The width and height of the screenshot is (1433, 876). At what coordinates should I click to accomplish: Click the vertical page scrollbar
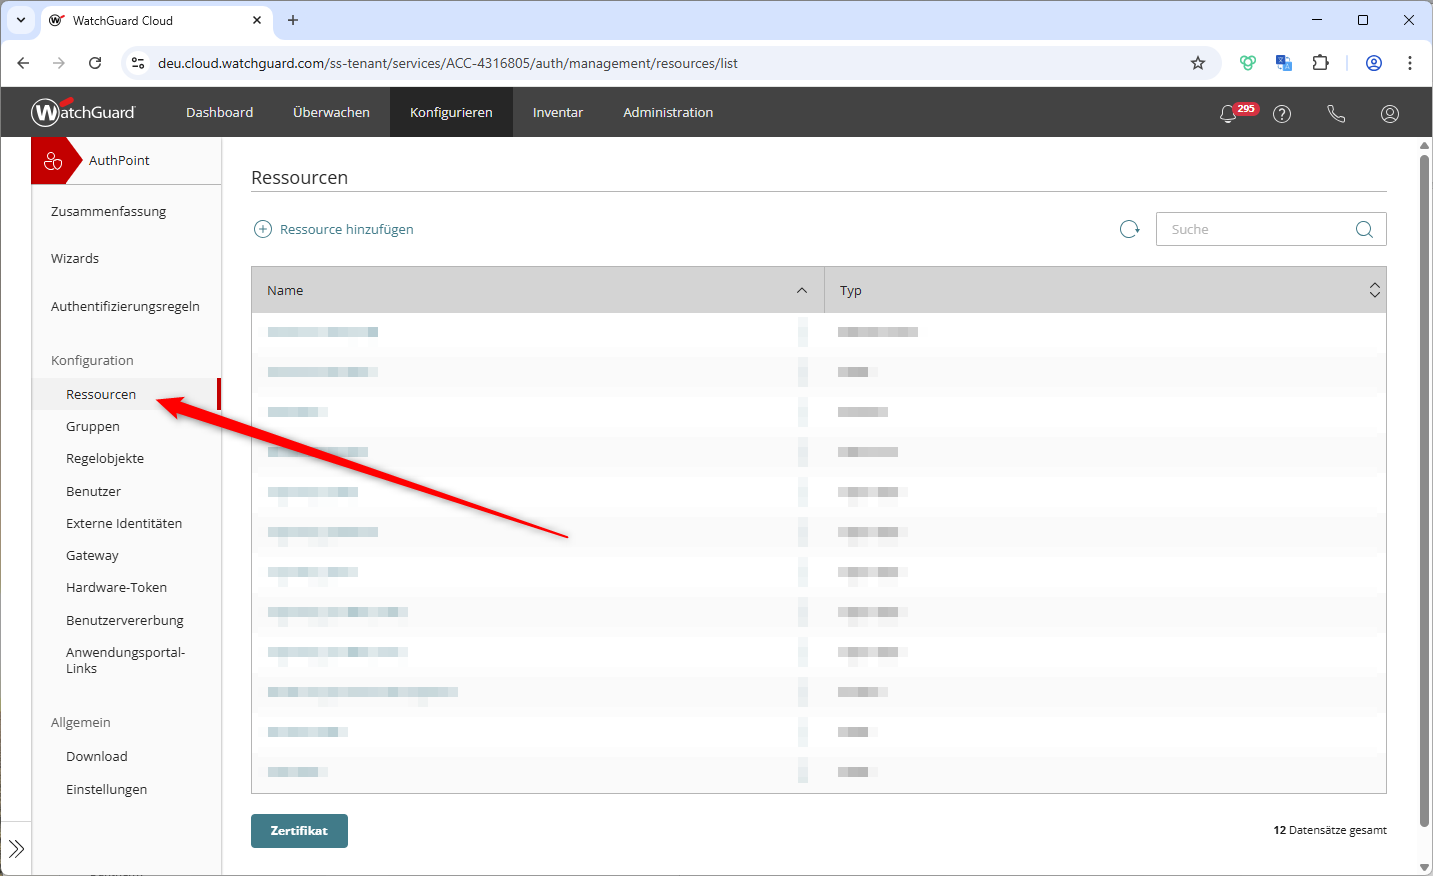(x=1425, y=500)
